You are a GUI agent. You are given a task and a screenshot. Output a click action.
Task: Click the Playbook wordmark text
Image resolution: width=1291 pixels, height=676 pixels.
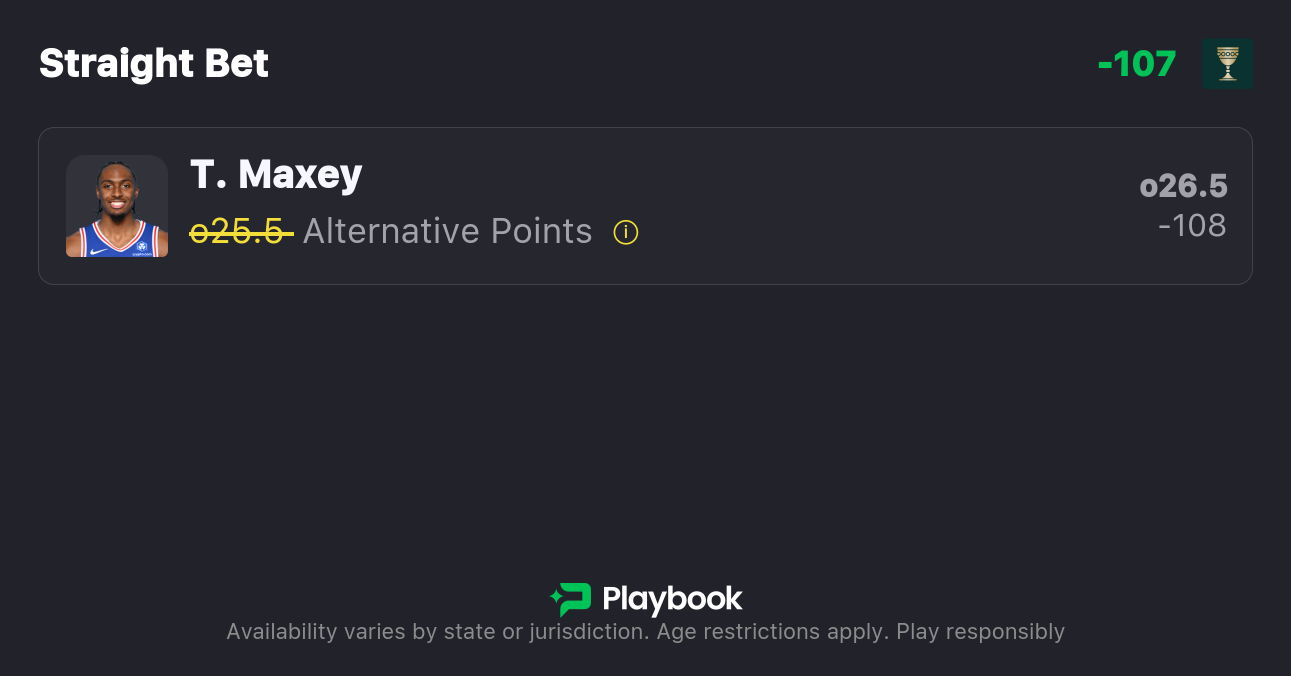tap(672, 599)
